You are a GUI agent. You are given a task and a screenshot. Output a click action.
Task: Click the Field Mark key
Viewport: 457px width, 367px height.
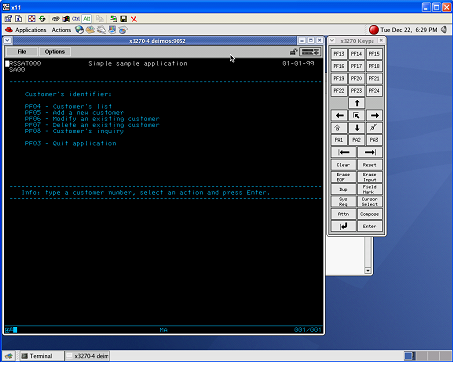coord(370,189)
